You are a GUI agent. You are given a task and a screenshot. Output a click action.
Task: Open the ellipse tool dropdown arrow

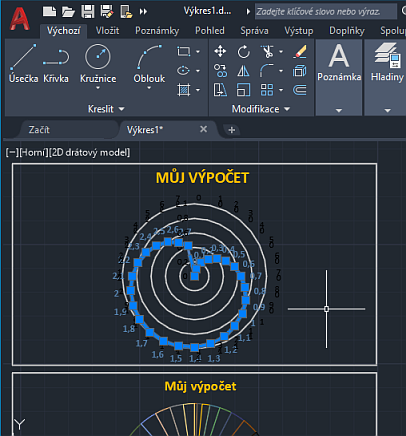coord(198,71)
